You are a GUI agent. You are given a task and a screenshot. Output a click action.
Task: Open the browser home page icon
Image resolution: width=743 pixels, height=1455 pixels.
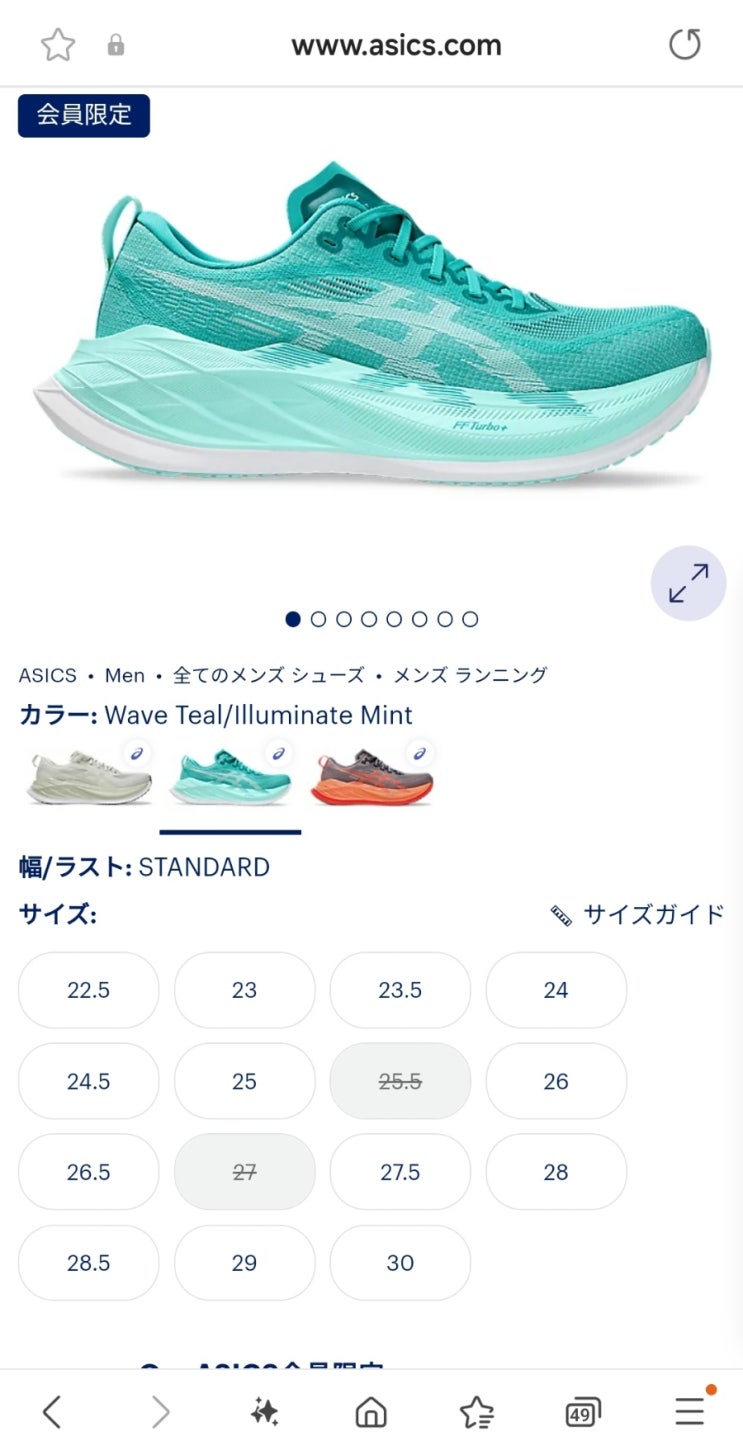[x=371, y=1412]
